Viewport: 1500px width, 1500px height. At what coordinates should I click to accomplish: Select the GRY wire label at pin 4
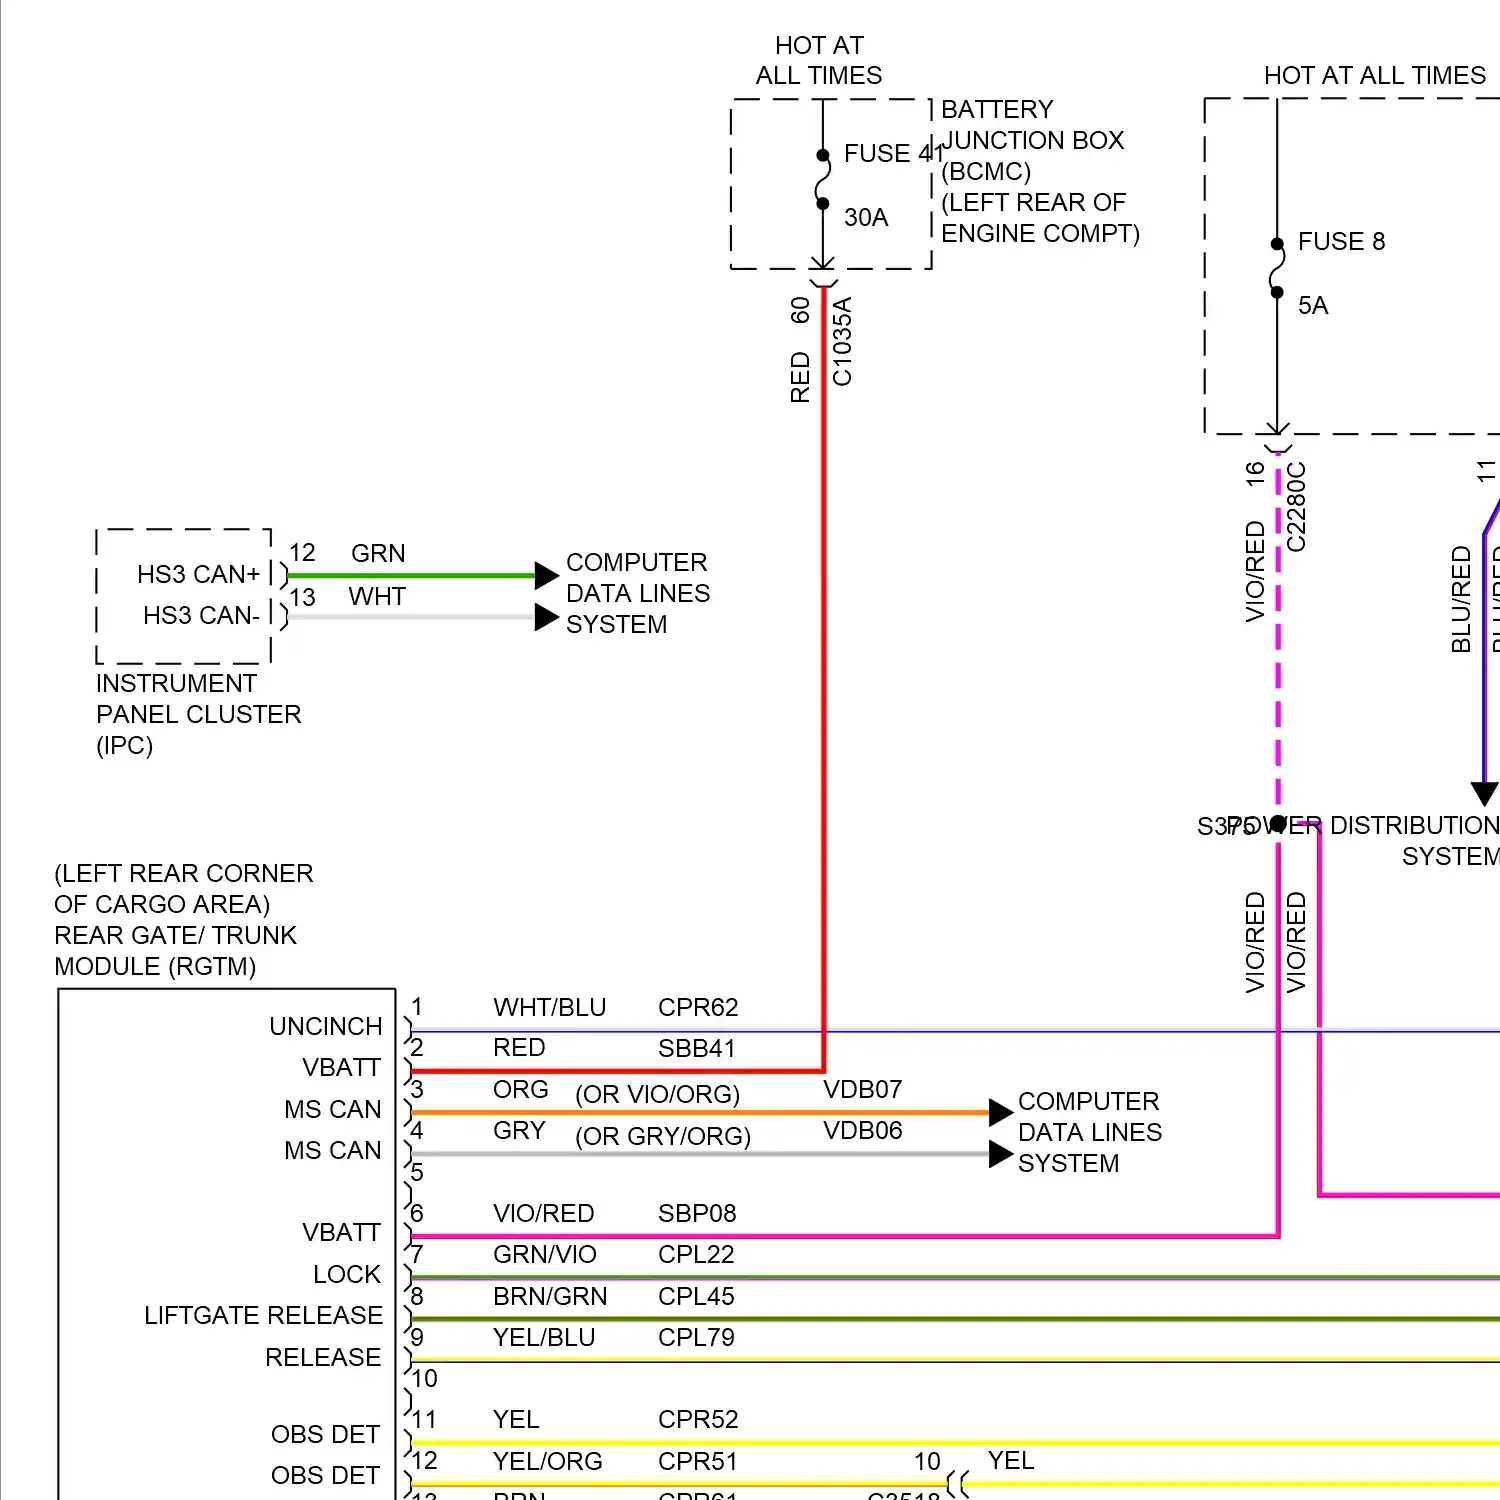pyautogui.click(x=519, y=1130)
